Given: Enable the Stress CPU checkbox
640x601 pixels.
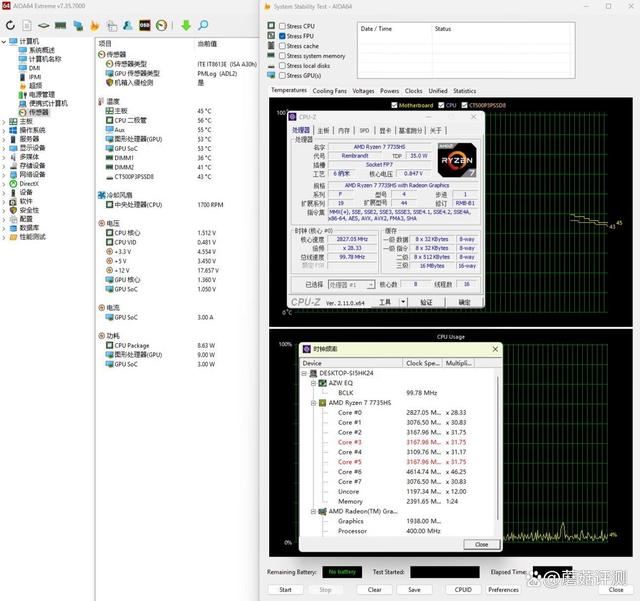Looking at the screenshot, I should 281,26.
